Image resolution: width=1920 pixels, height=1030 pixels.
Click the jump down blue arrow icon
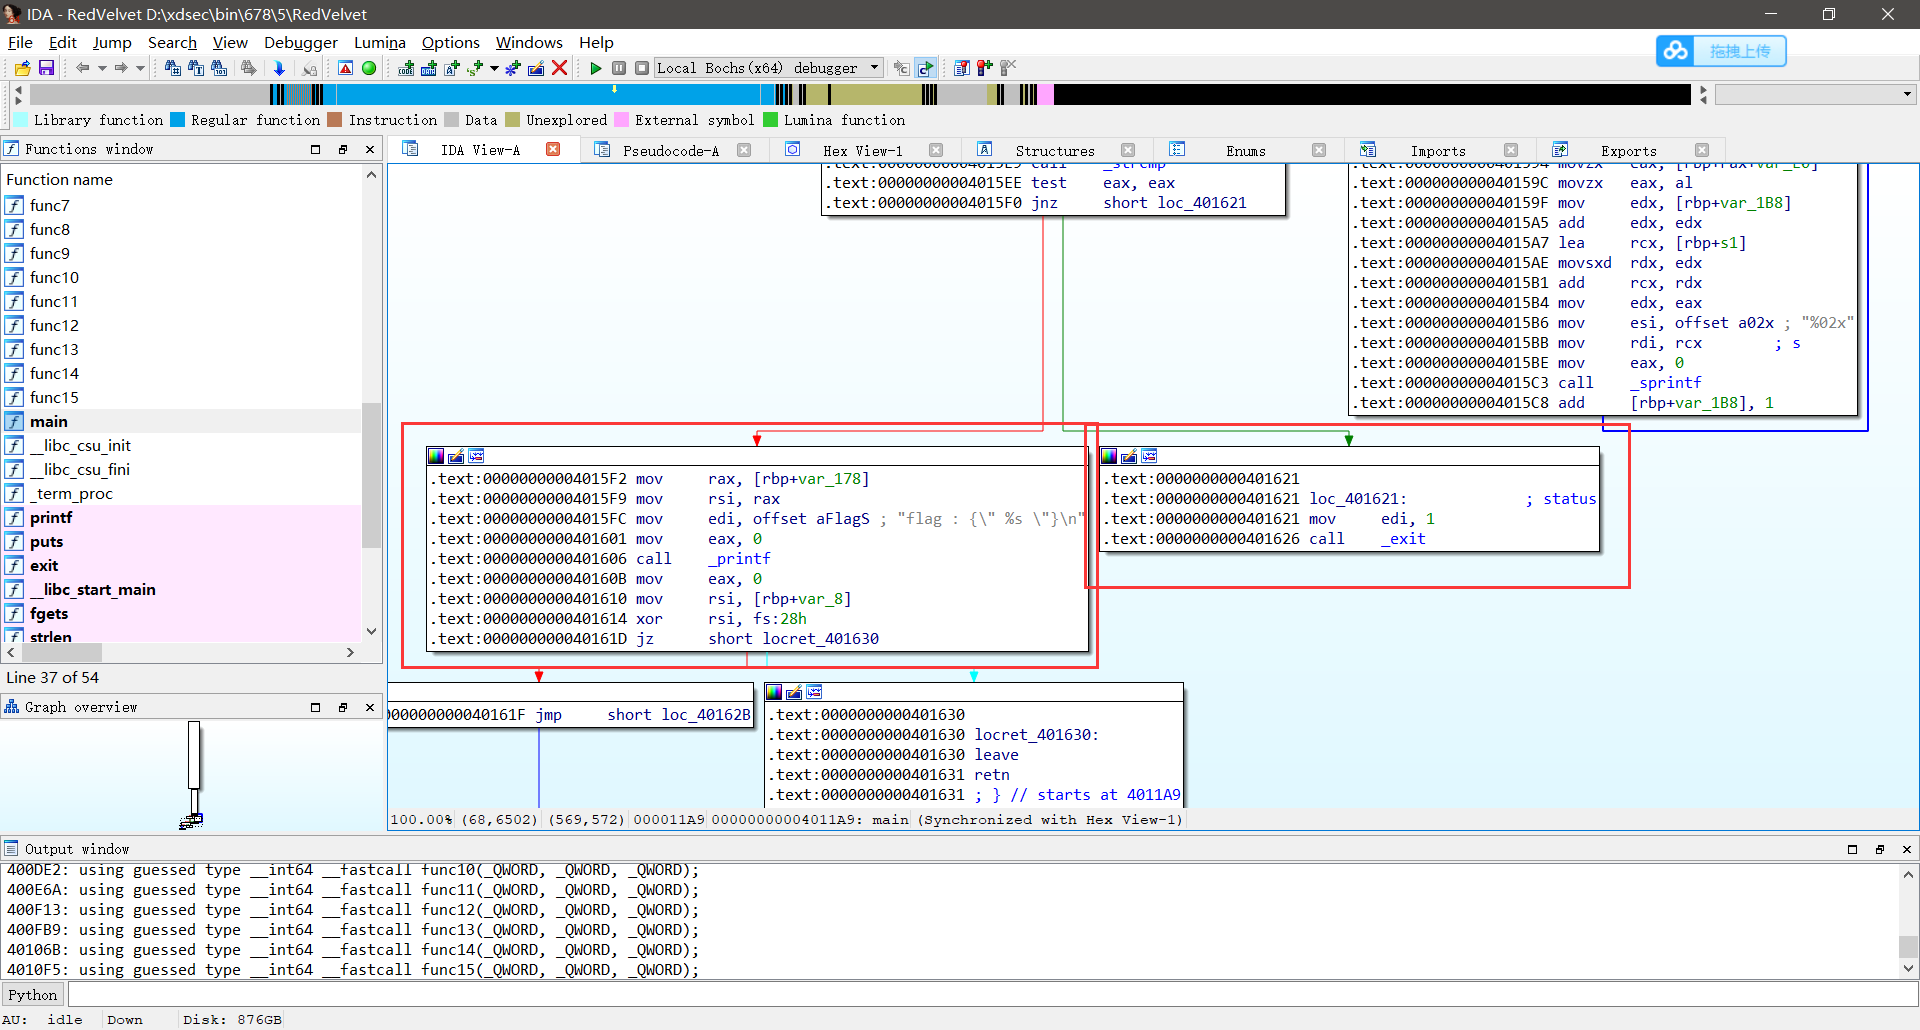[280, 68]
